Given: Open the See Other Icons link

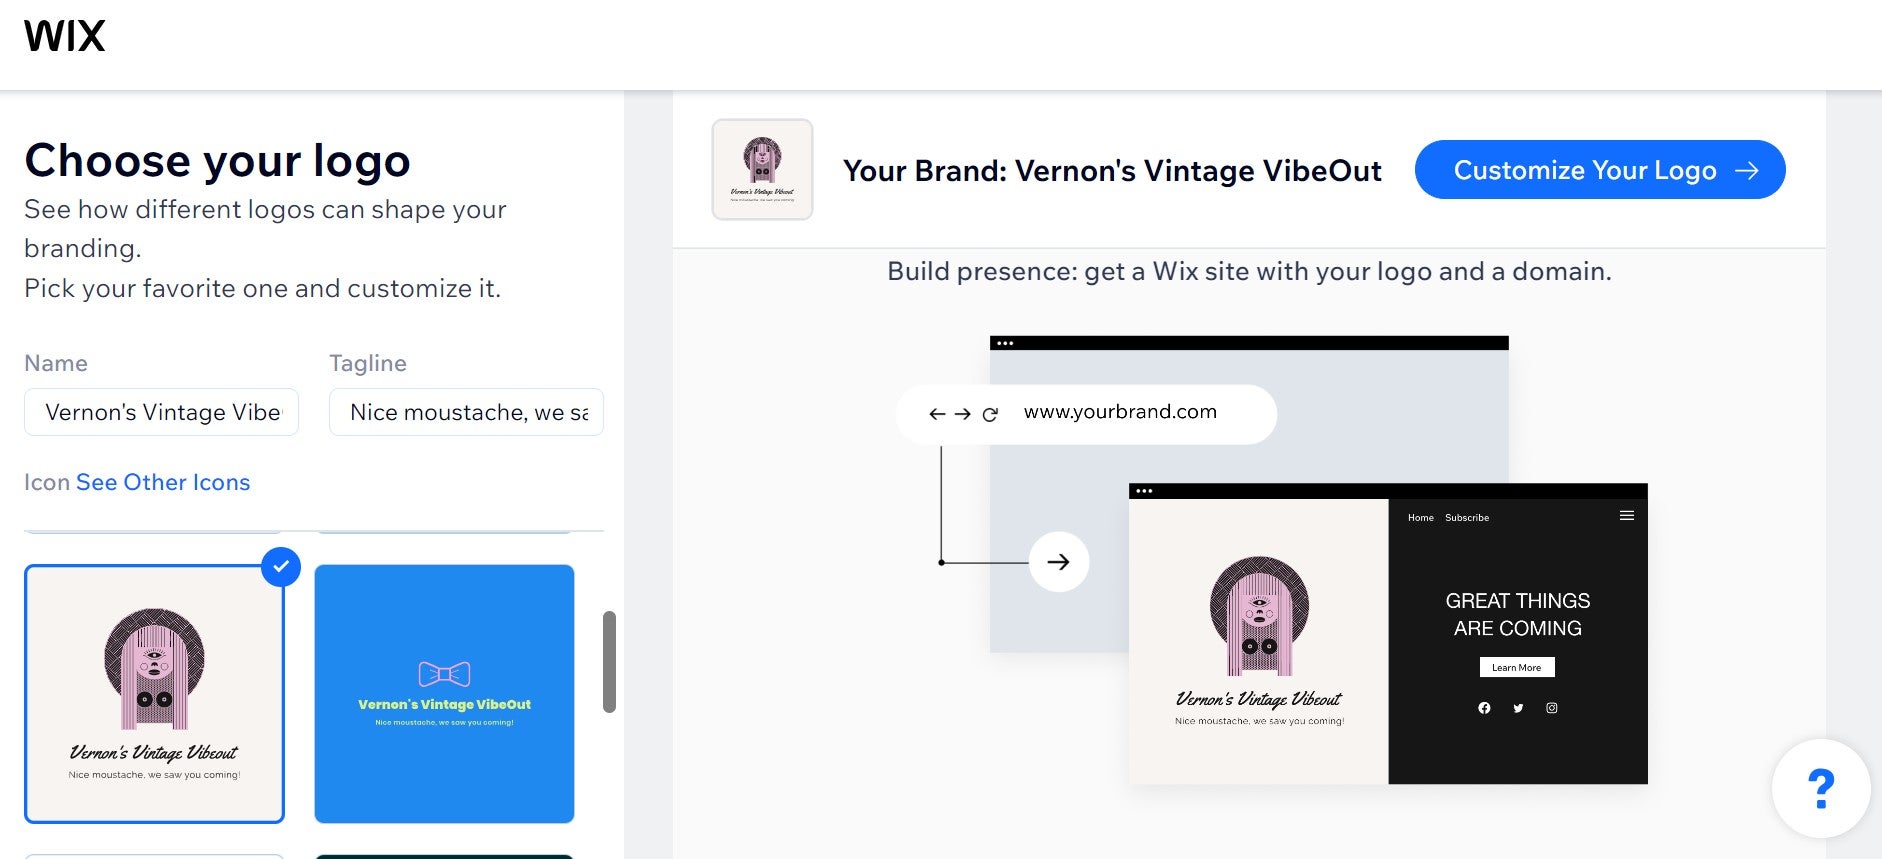Looking at the screenshot, I should (163, 482).
